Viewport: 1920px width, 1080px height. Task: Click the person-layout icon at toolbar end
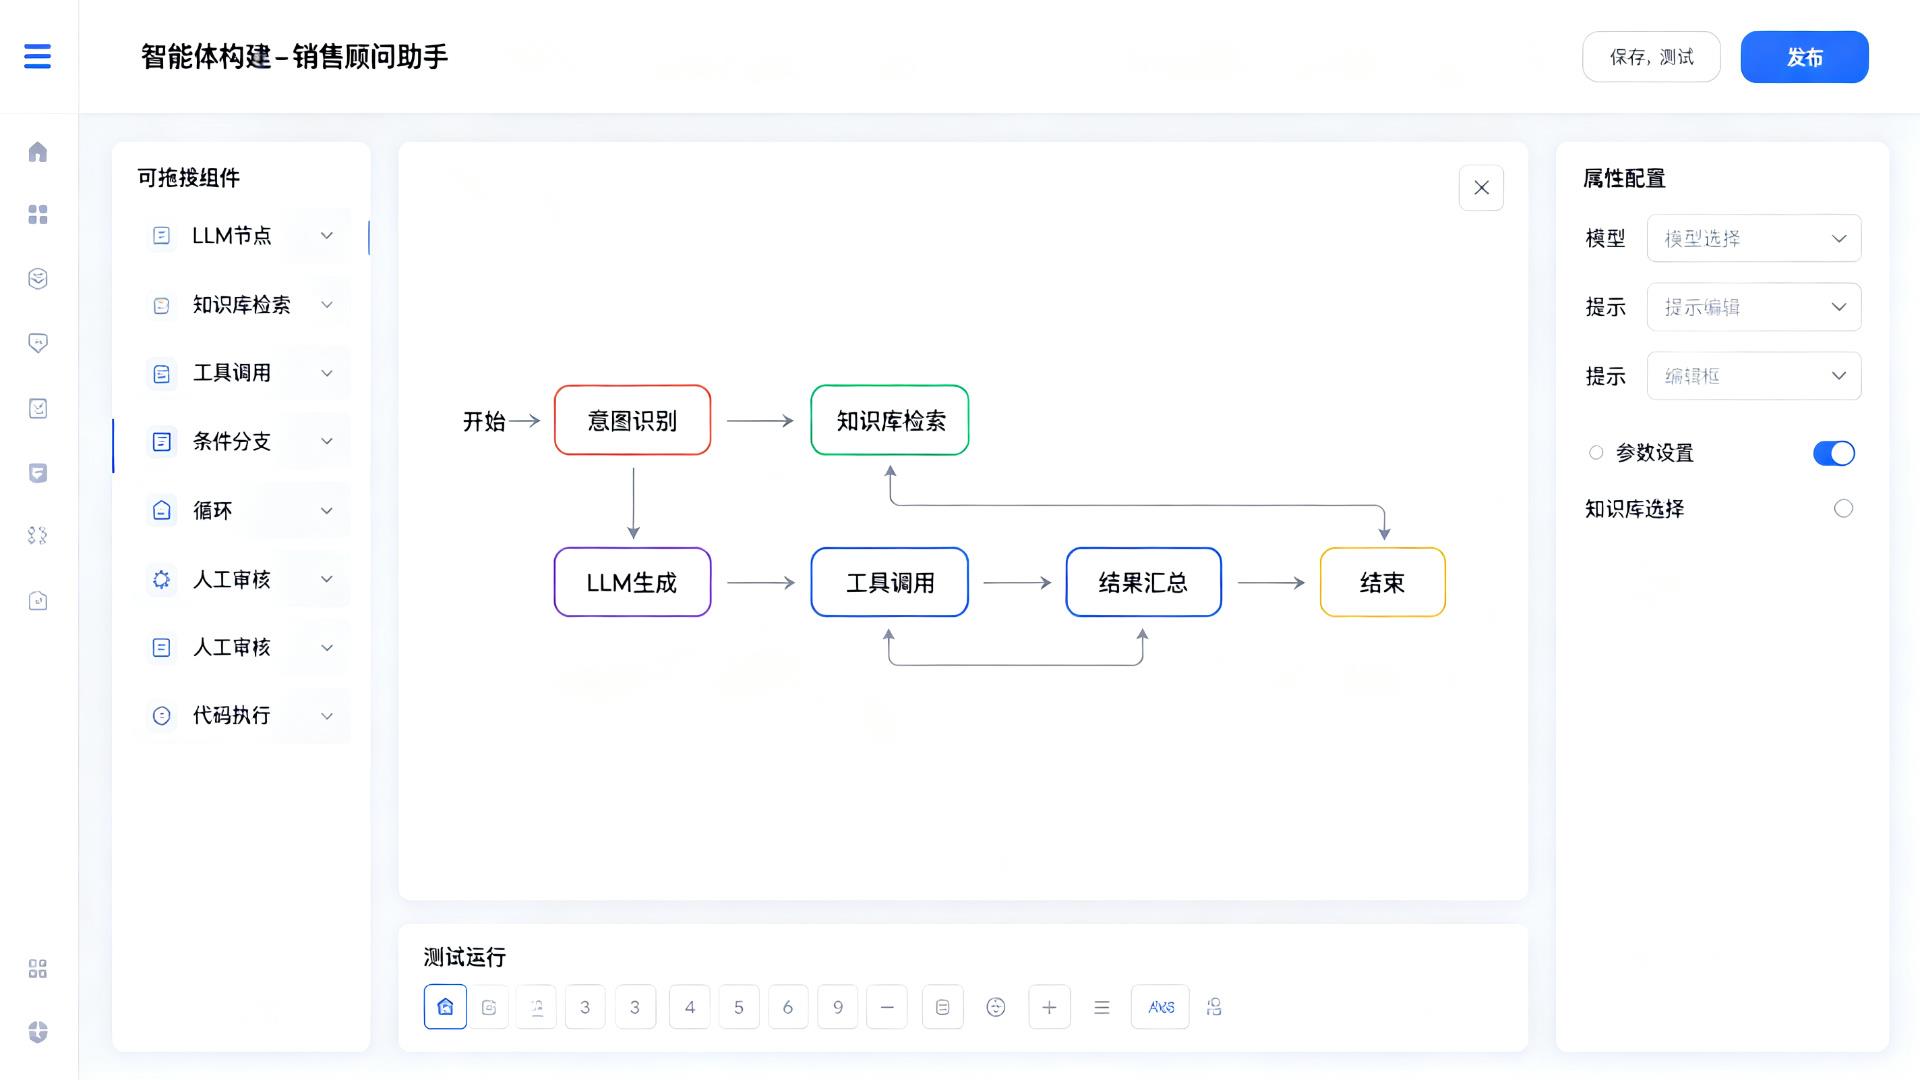[x=1214, y=1007]
